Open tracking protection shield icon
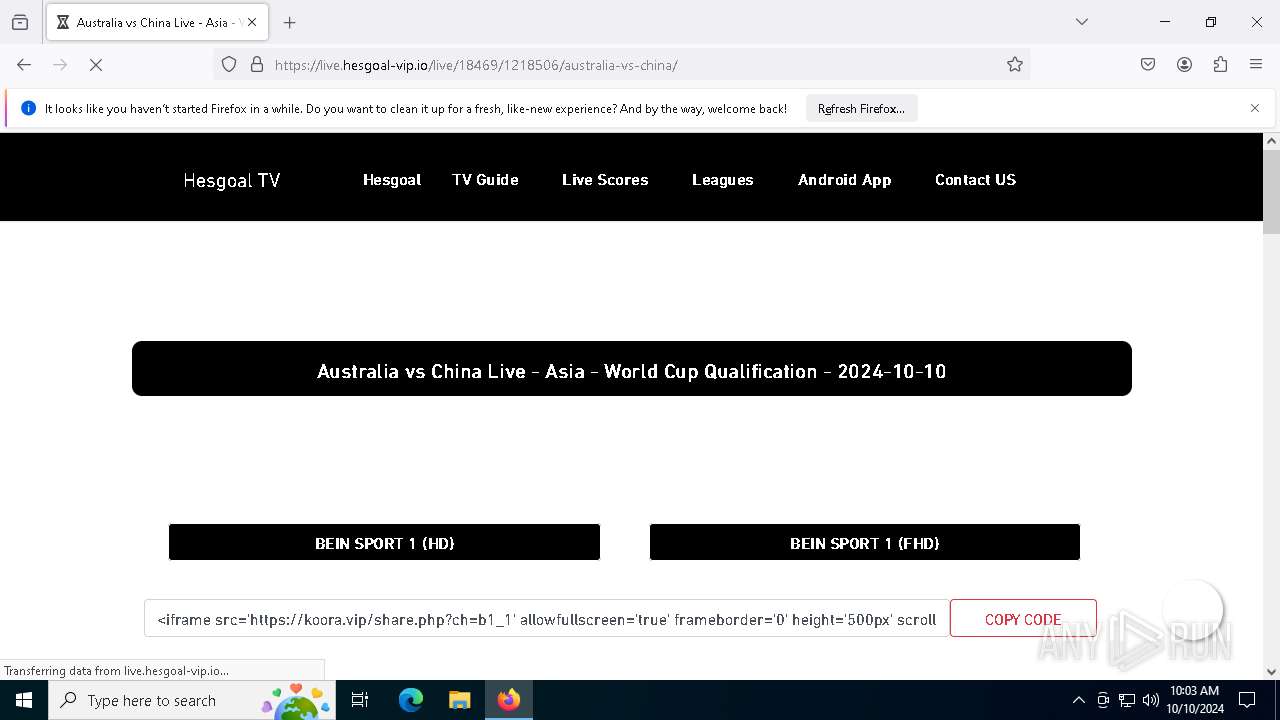 [x=229, y=64]
